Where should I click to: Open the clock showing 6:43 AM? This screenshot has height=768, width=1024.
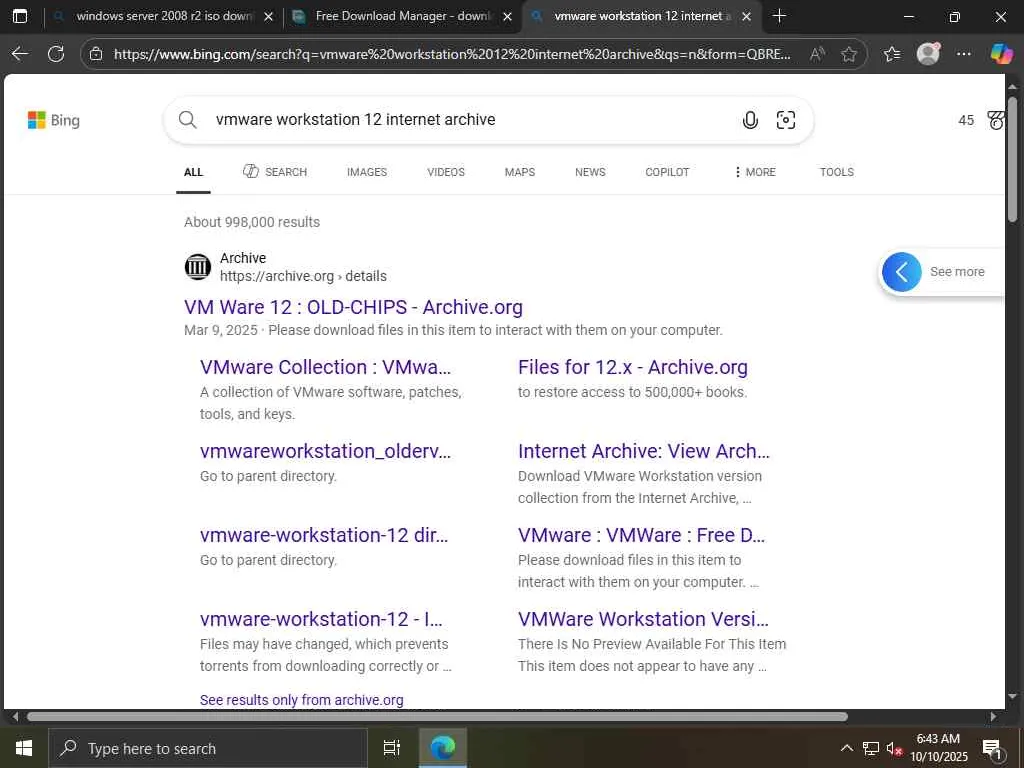(x=938, y=748)
